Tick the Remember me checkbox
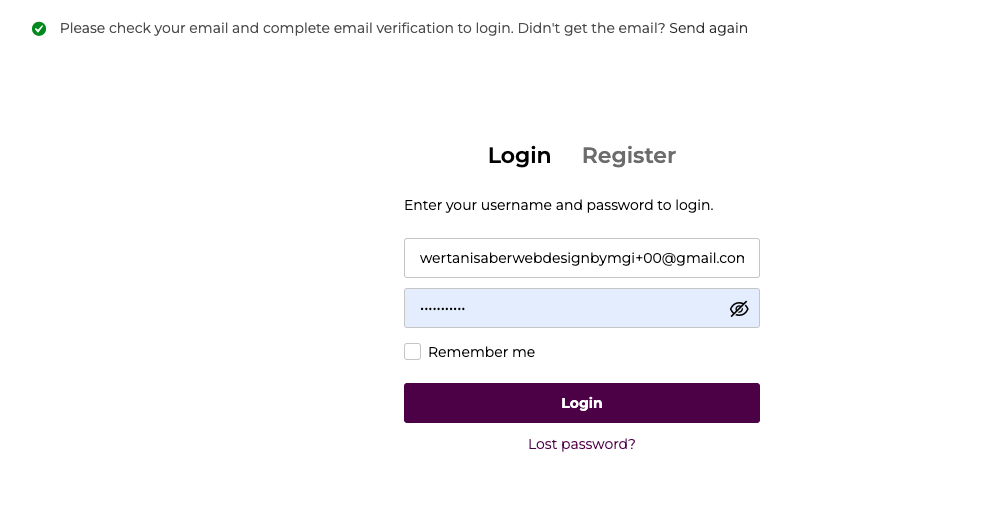This screenshot has width=997, height=517. pos(412,352)
